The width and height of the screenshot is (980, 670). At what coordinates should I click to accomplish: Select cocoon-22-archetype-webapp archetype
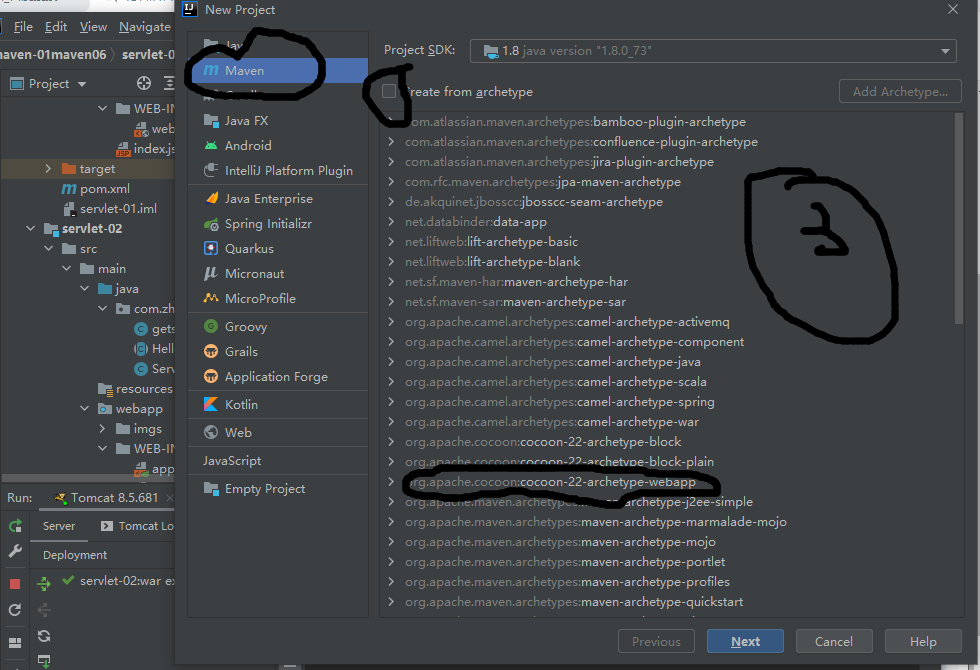[550, 482]
